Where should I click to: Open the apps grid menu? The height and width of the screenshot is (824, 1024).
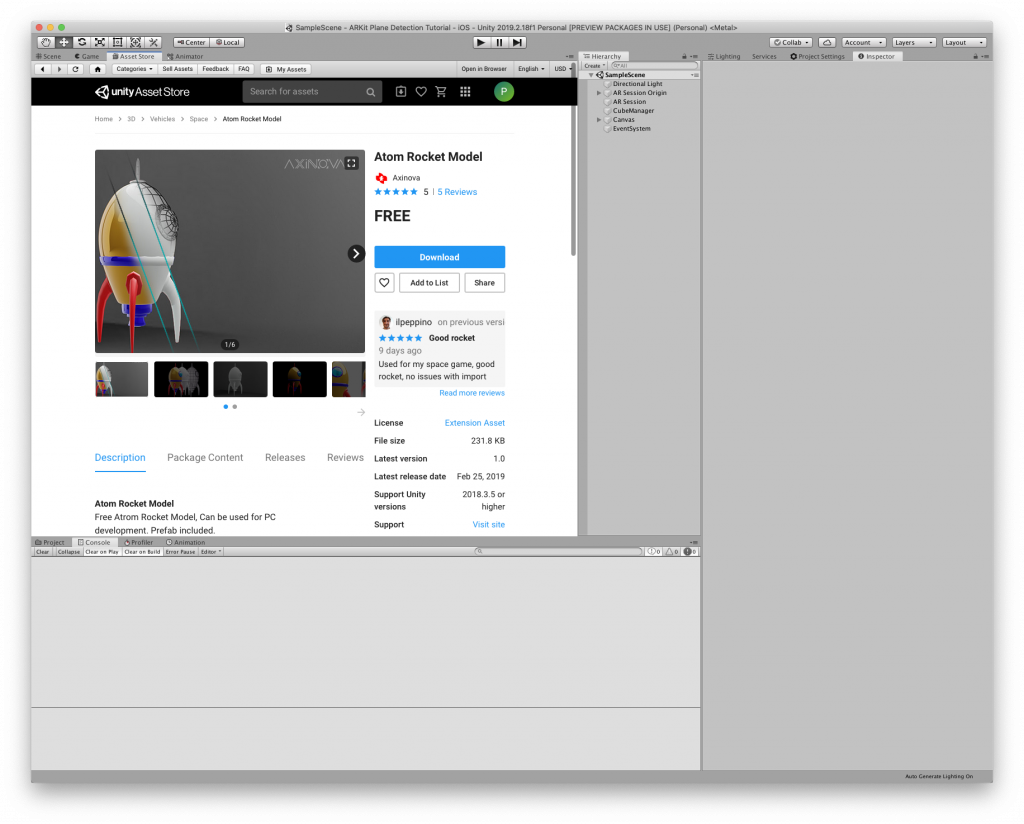tap(465, 92)
